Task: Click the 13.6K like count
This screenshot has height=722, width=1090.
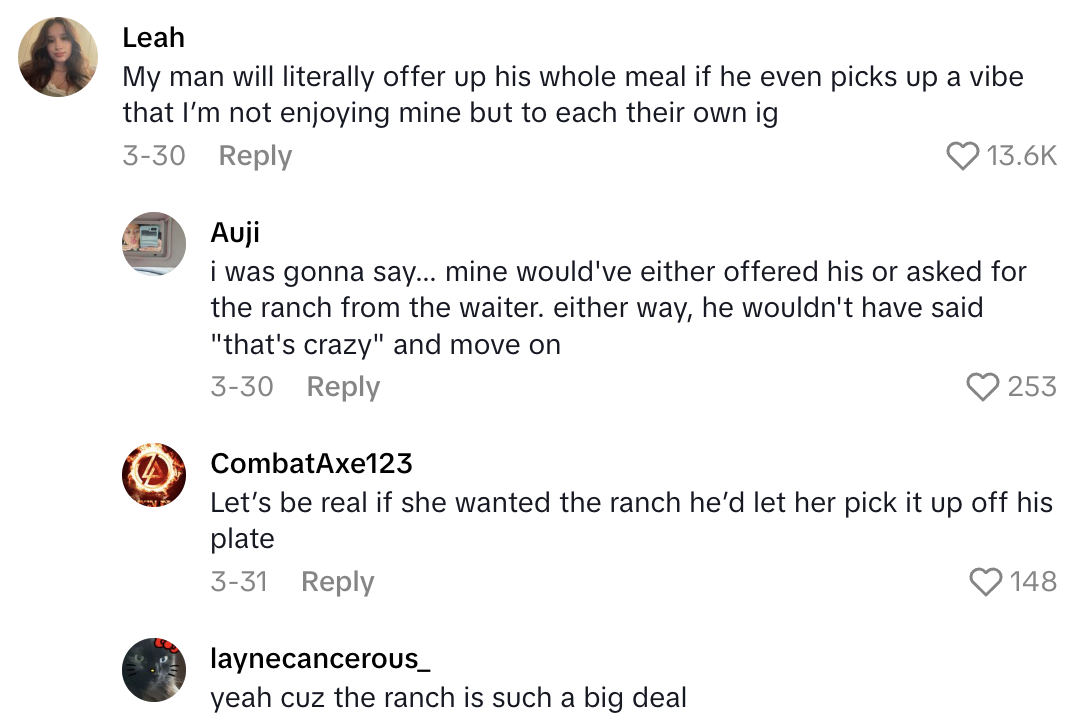Action: coord(1021,156)
